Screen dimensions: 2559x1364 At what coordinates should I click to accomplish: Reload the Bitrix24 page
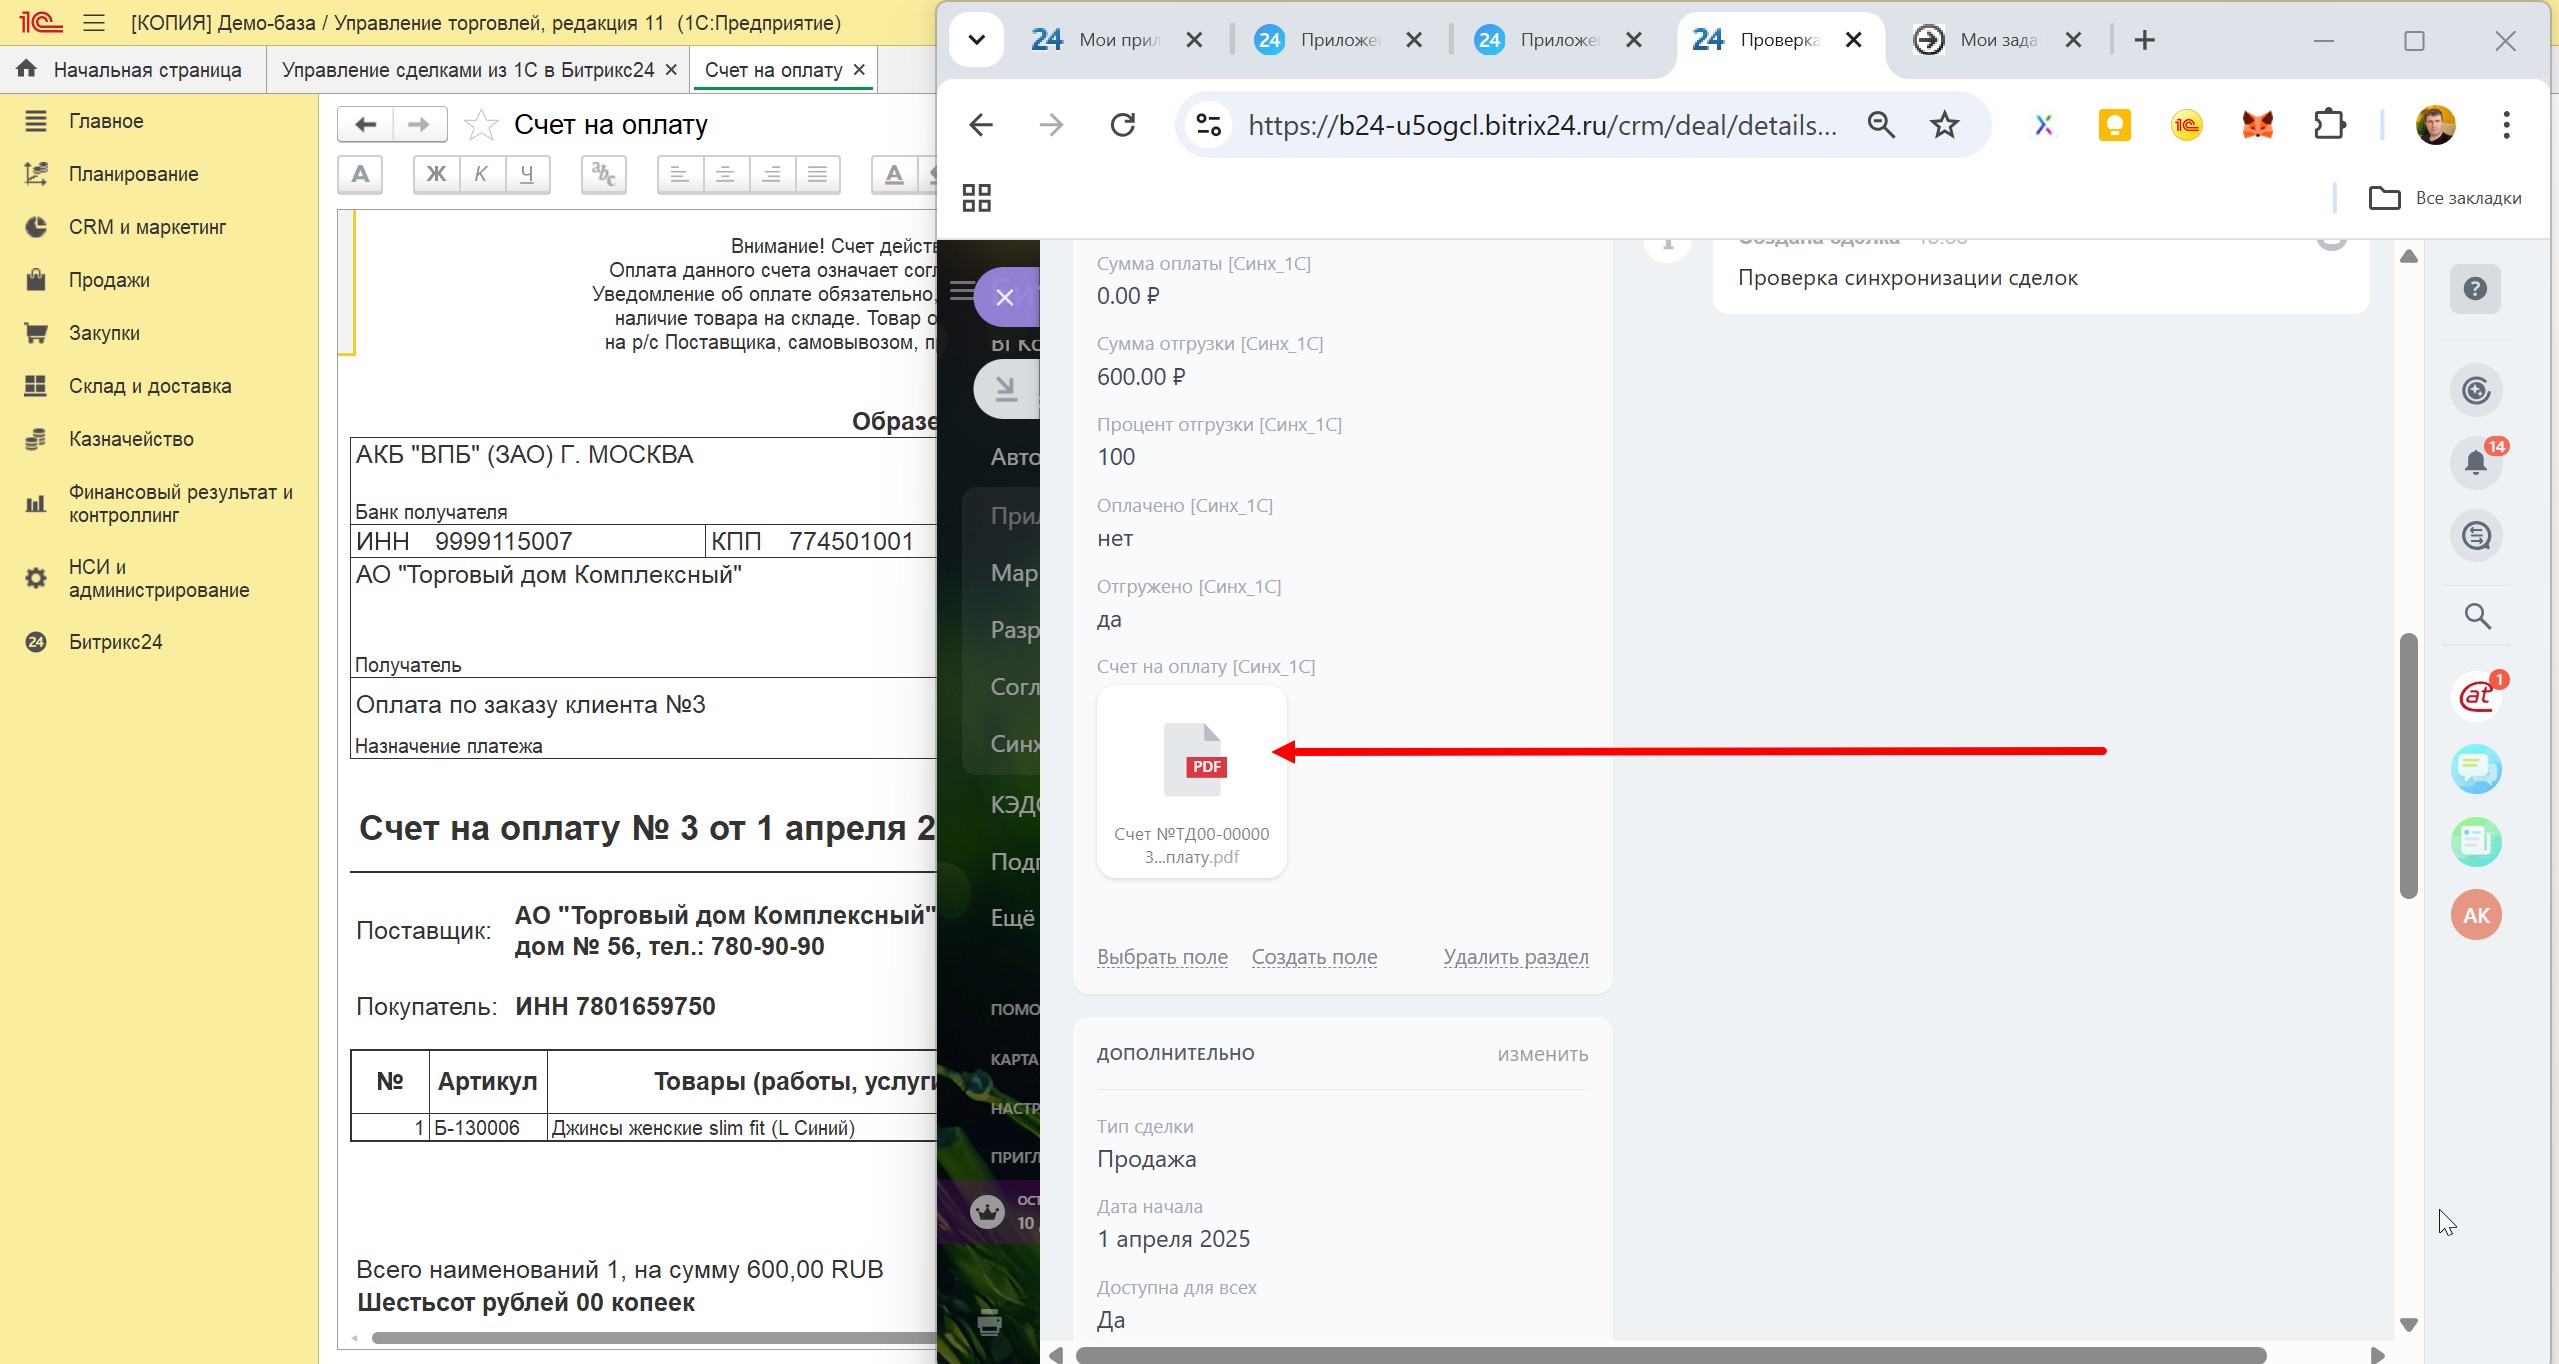(1123, 125)
